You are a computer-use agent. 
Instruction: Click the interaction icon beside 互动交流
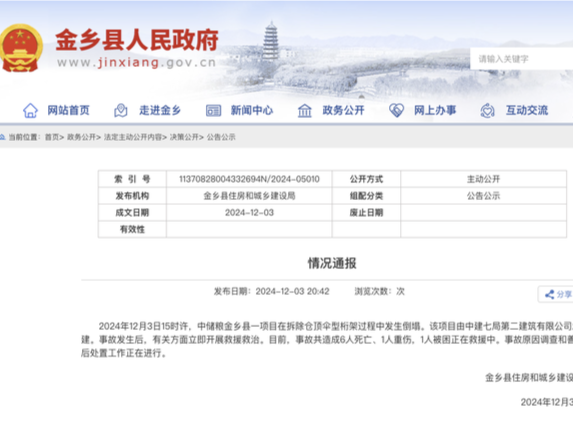(487, 110)
